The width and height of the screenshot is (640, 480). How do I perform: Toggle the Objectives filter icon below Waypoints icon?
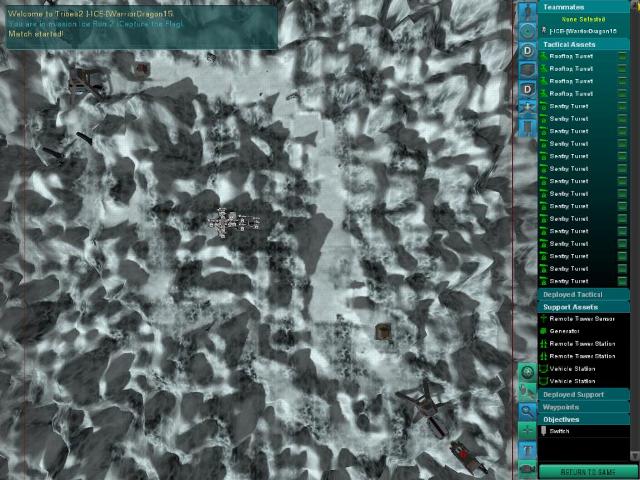coord(527,127)
